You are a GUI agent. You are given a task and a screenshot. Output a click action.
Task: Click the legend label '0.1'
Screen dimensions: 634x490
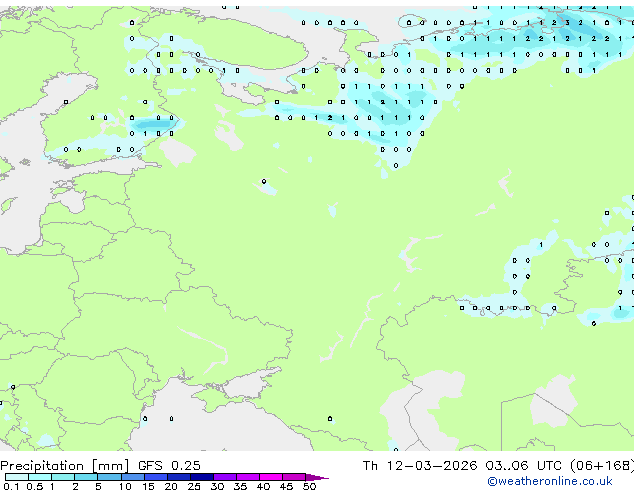pos(11,486)
